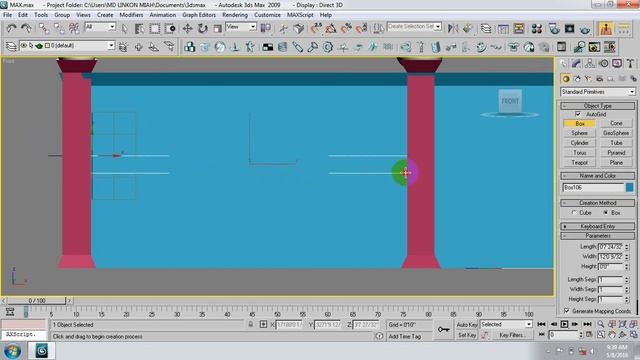Toggle the AutoGrid checkbox
Screen dimensions: 640x360
(x=578, y=114)
